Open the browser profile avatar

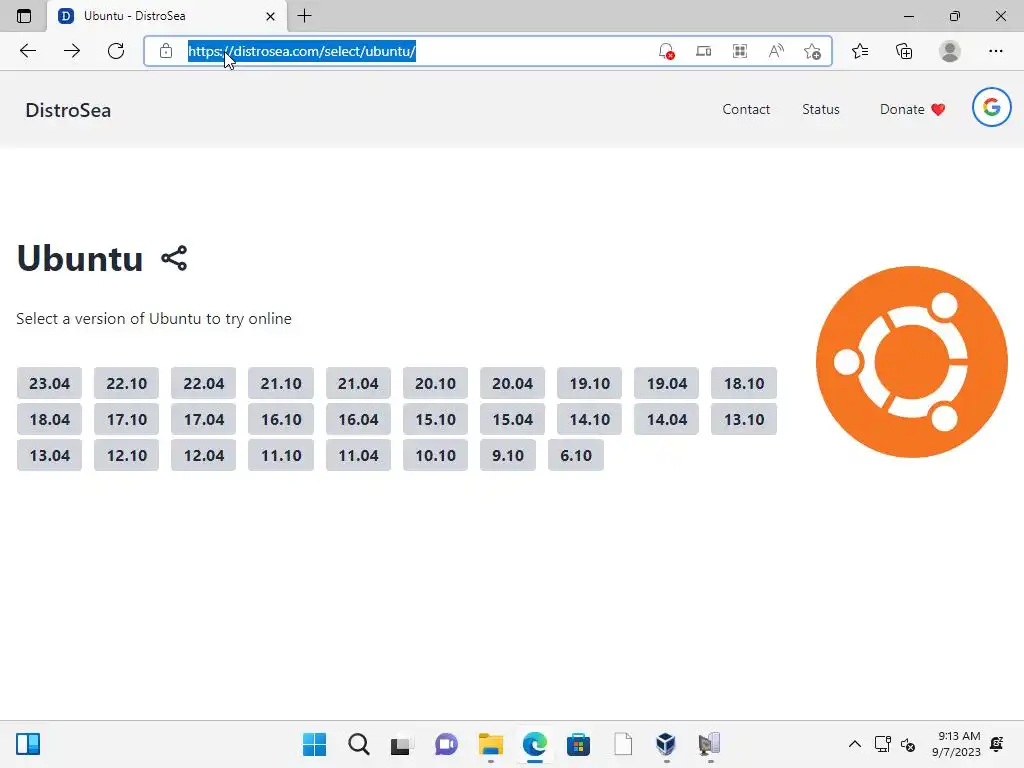[x=950, y=51]
